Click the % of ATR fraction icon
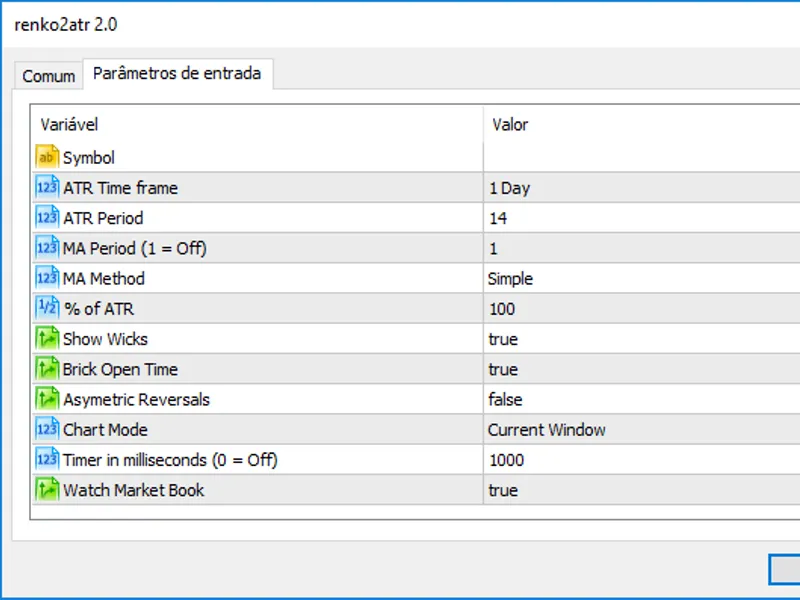800x600 pixels. pyautogui.click(x=47, y=308)
